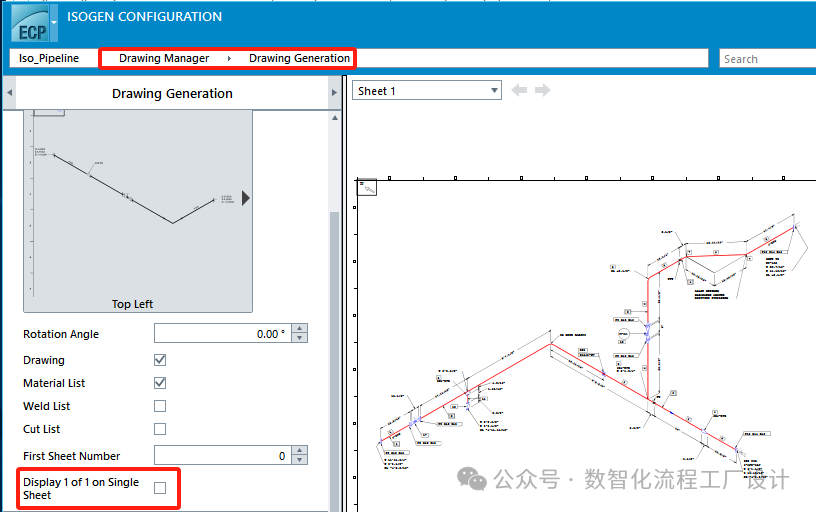Increase the Rotation Angle value
Image resolution: width=816 pixels, height=512 pixels.
coord(299,329)
